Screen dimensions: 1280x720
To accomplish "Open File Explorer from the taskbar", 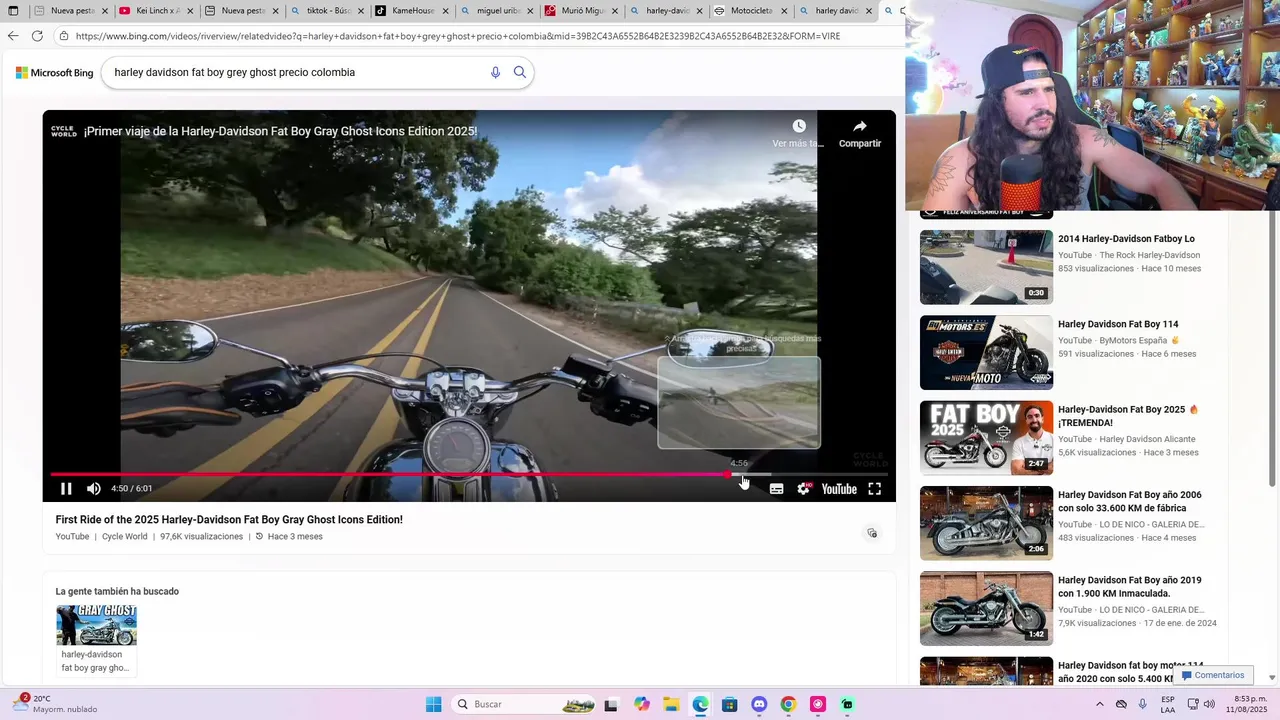I will click(x=671, y=704).
